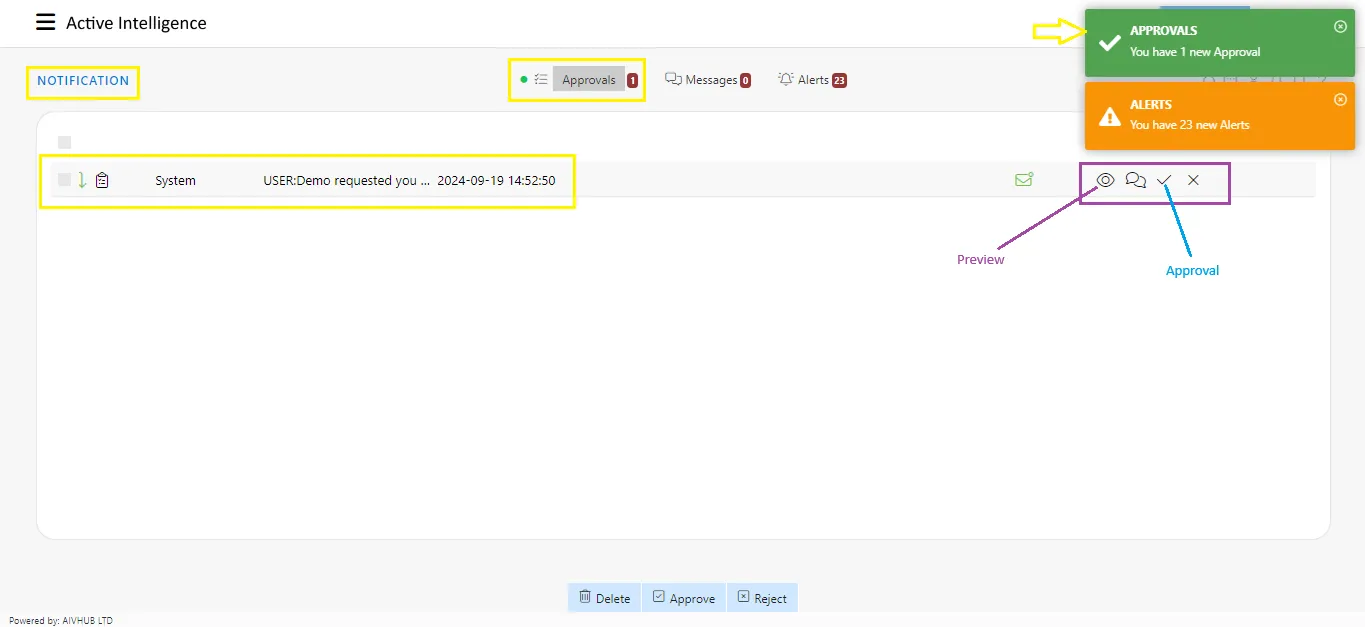
Task: Click the Active Intelligence title
Action: 136,23
